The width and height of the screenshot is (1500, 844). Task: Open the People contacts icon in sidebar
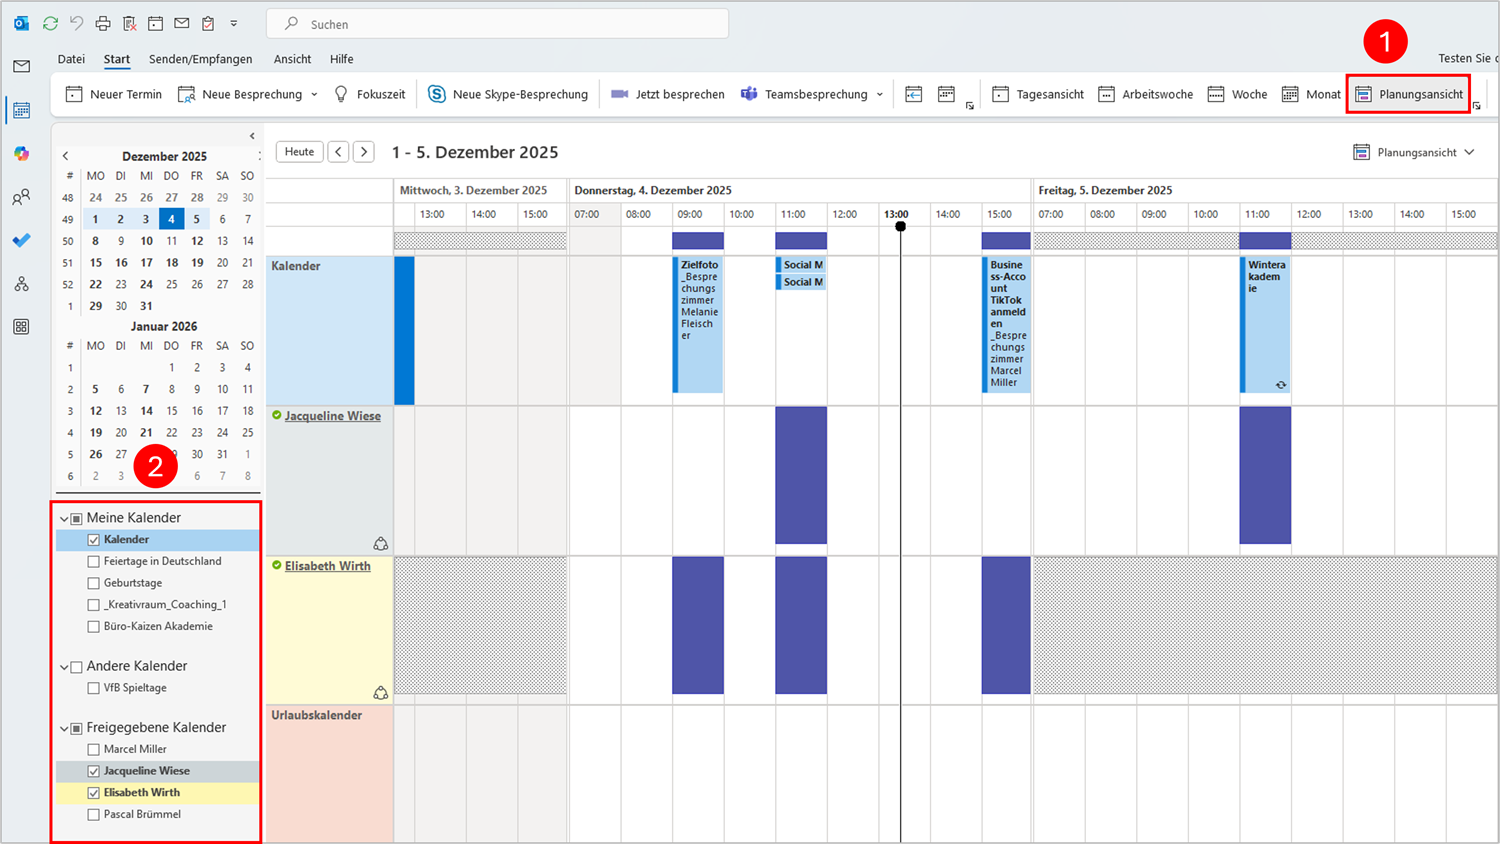[21, 198]
